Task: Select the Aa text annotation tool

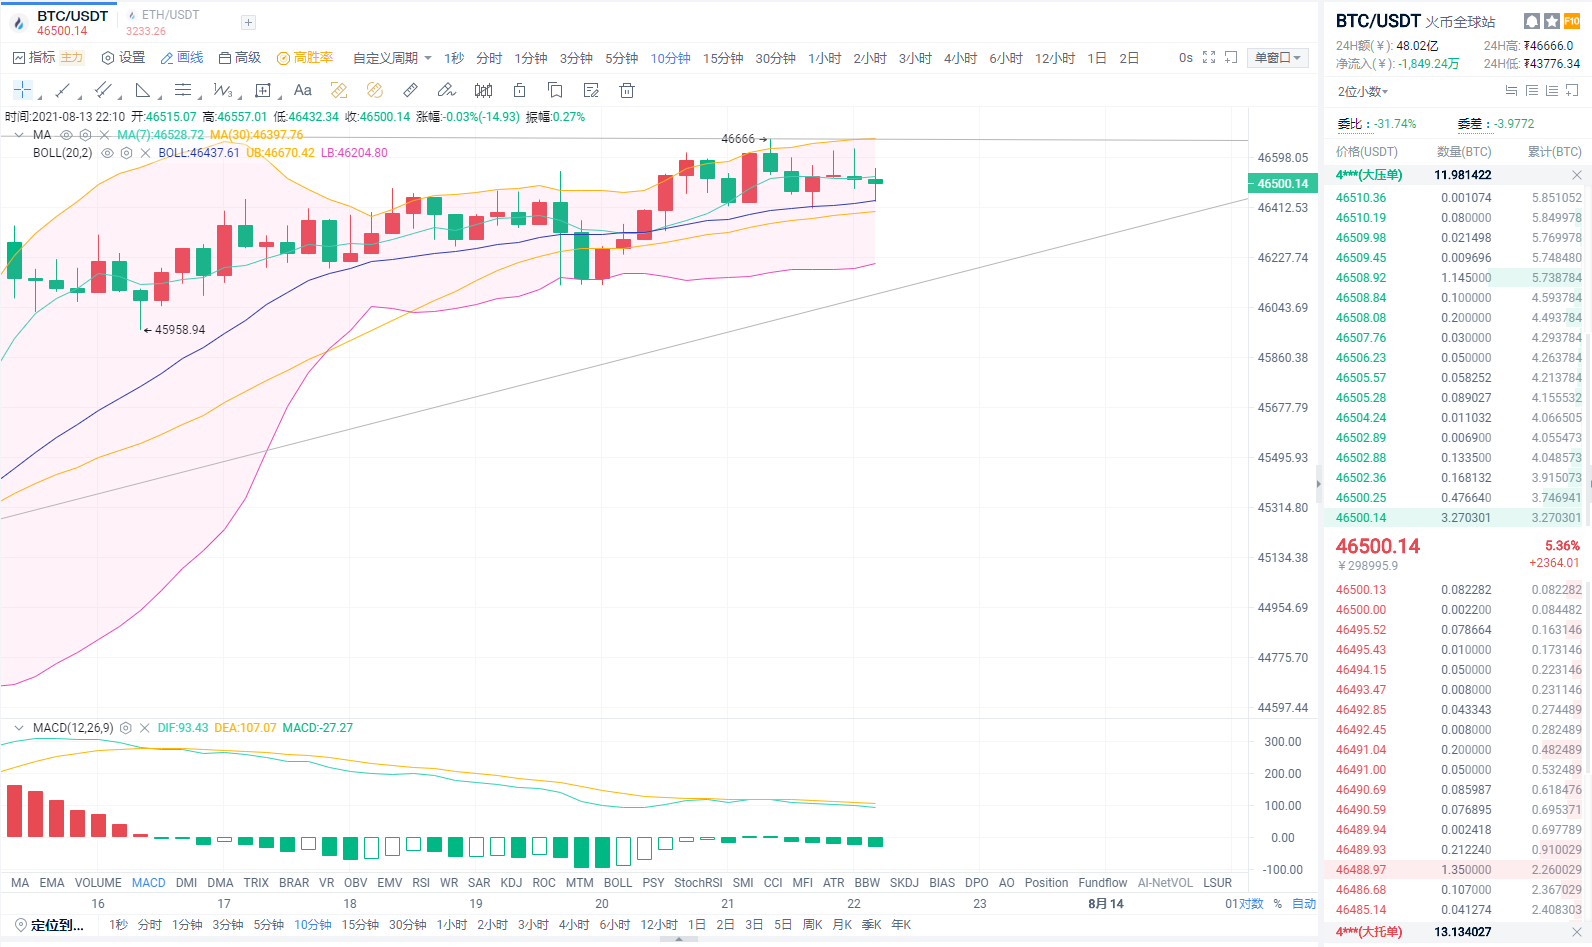Action: (303, 90)
